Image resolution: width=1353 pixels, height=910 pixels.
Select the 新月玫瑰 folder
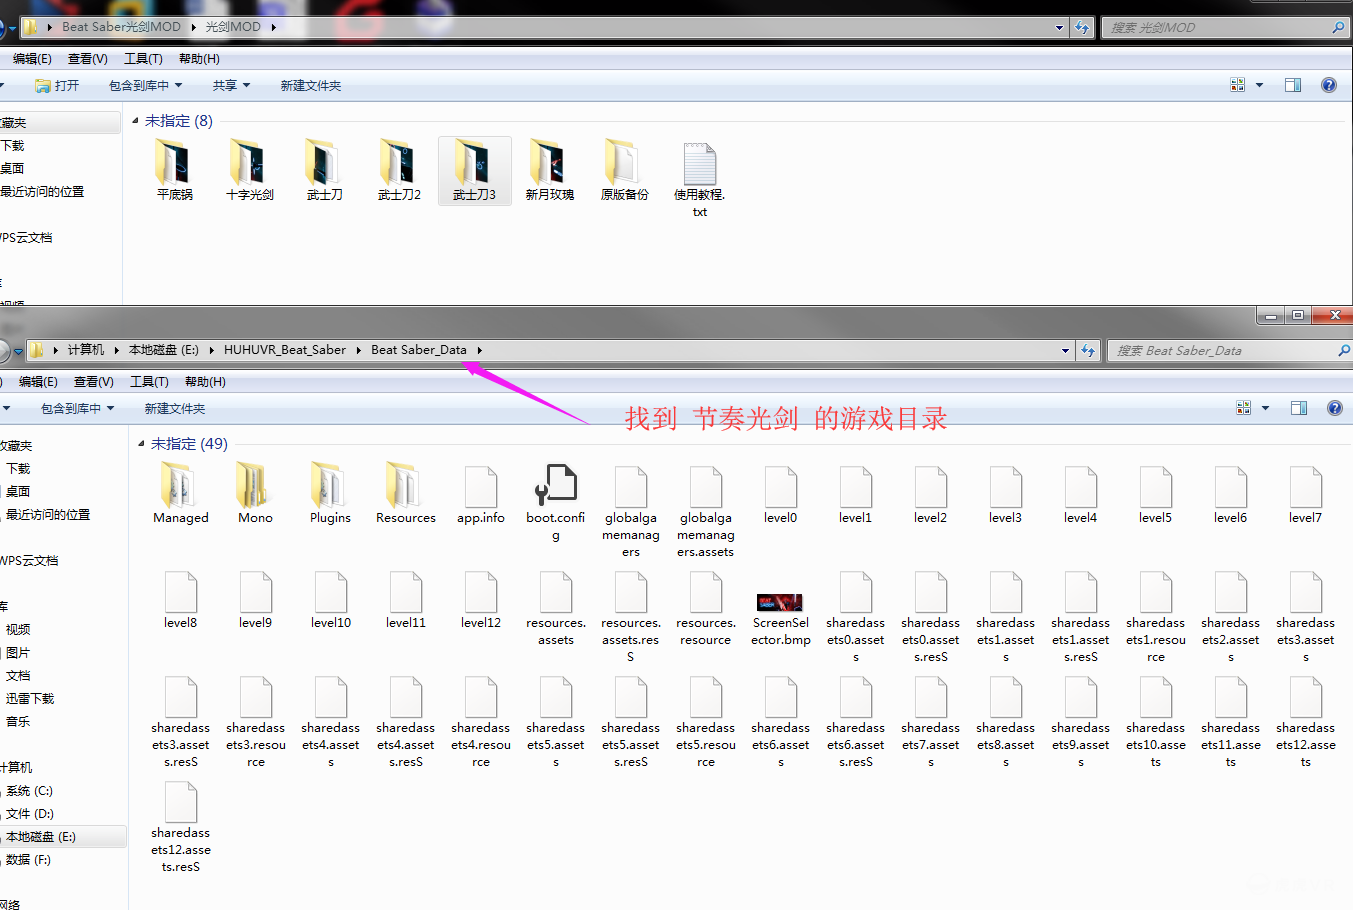(549, 170)
